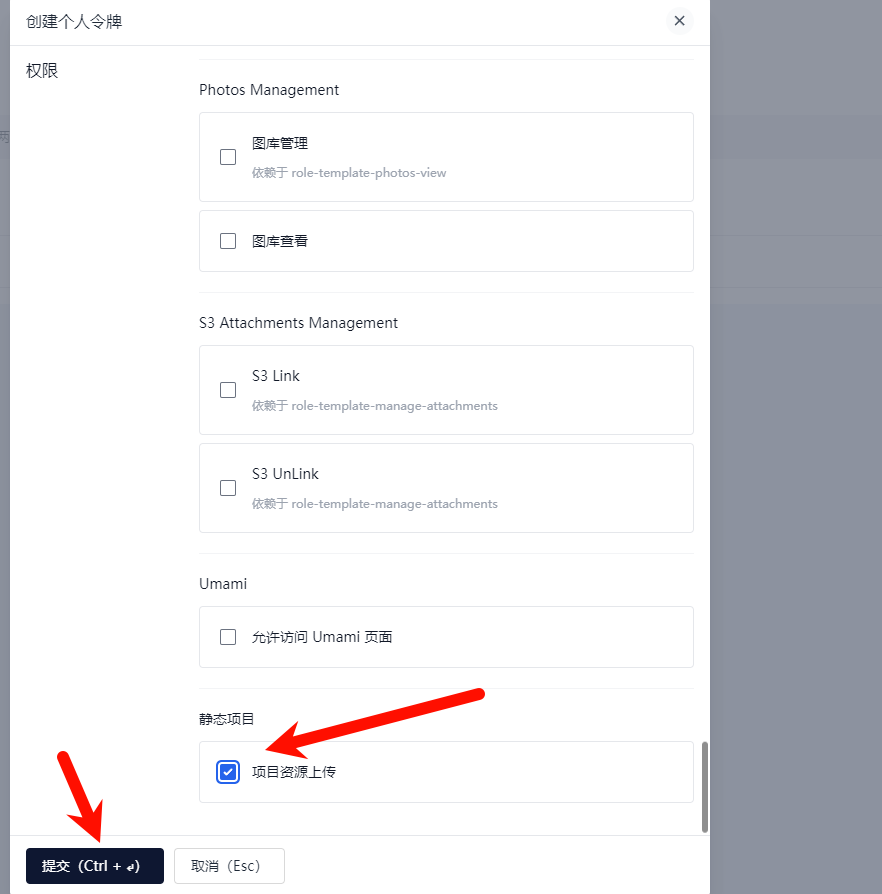The image size is (882, 894).
Task: Click the dialog's vertical scrollbar thumb
Action: tap(705, 787)
